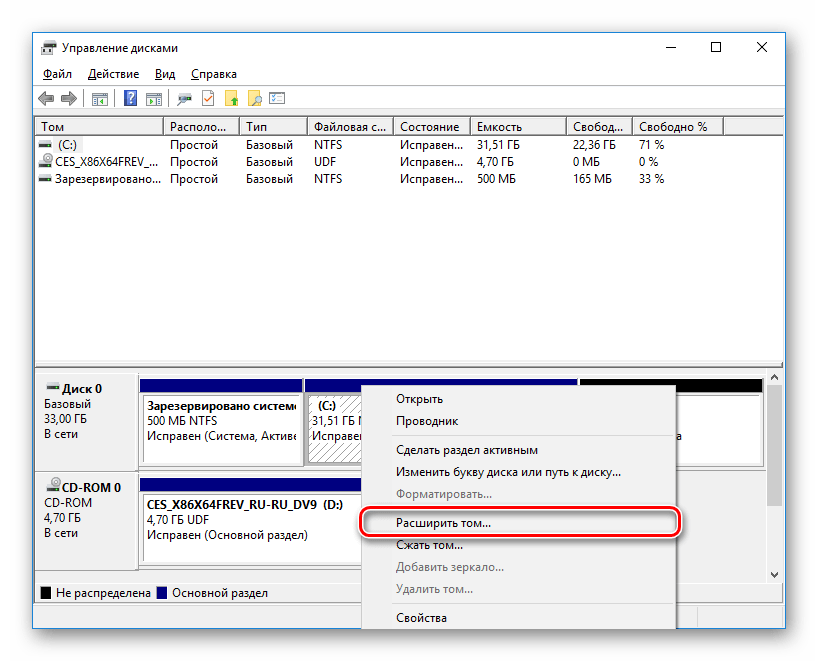Open help via the question mark toolbar icon
Image resolution: width=818 pixels, height=661 pixels.
[x=129, y=98]
